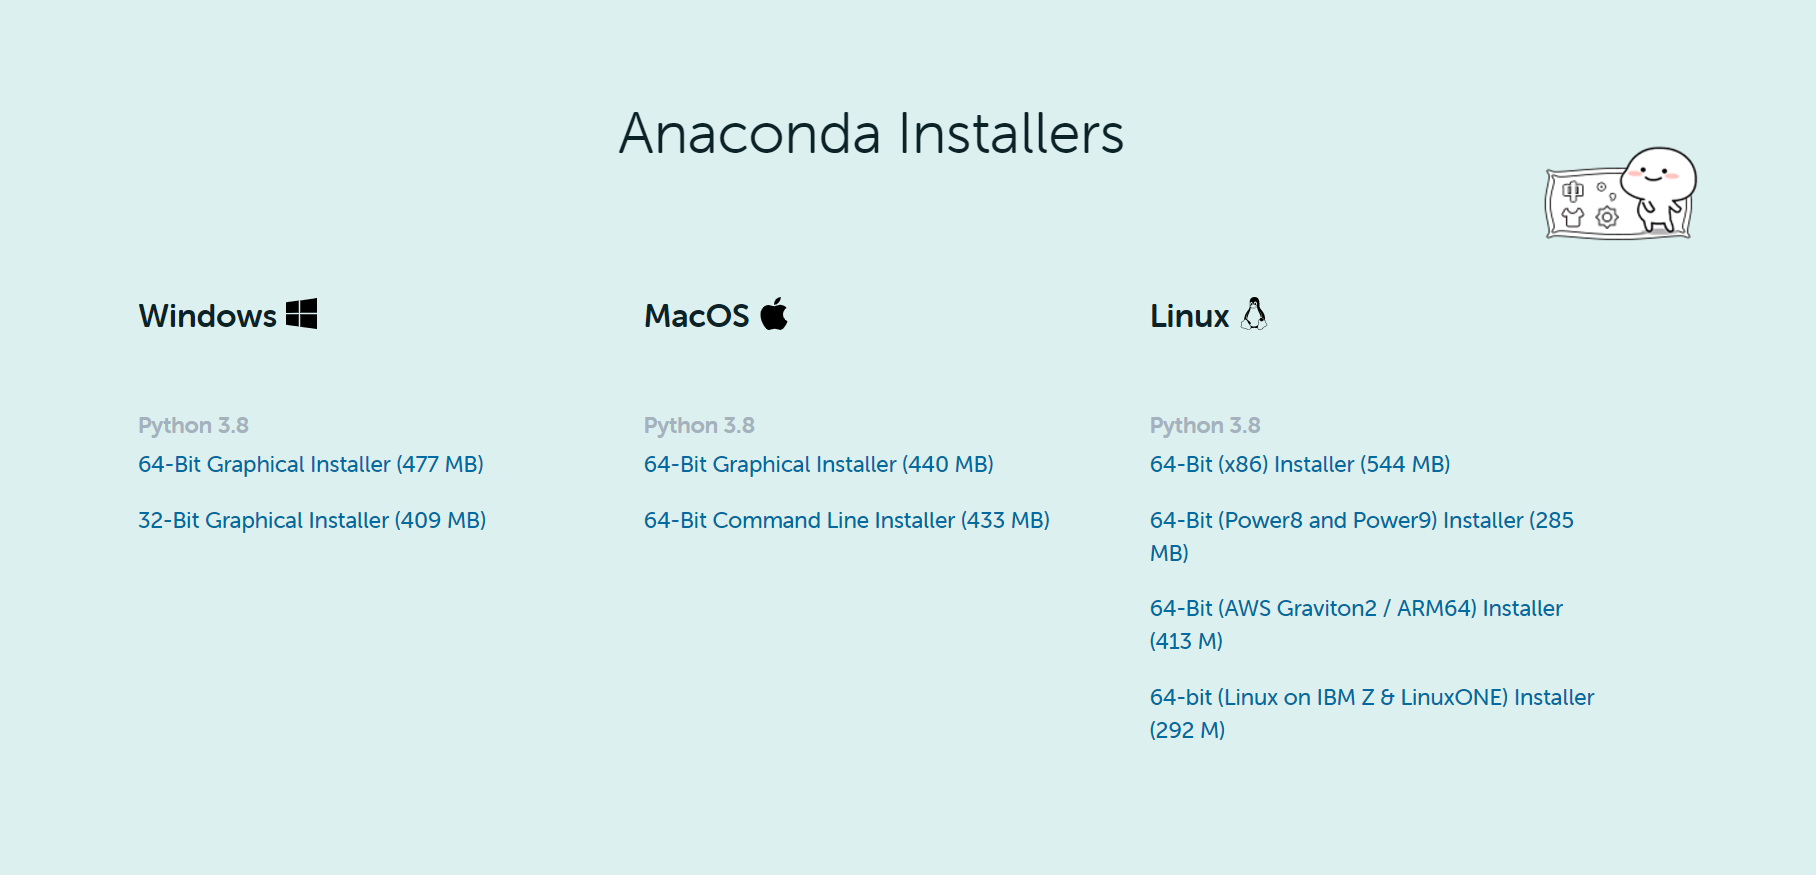Download Linux on IBM Z & LinuxONE Installer
The height and width of the screenshot is (875, 1816).
[x=1372, y=713]
